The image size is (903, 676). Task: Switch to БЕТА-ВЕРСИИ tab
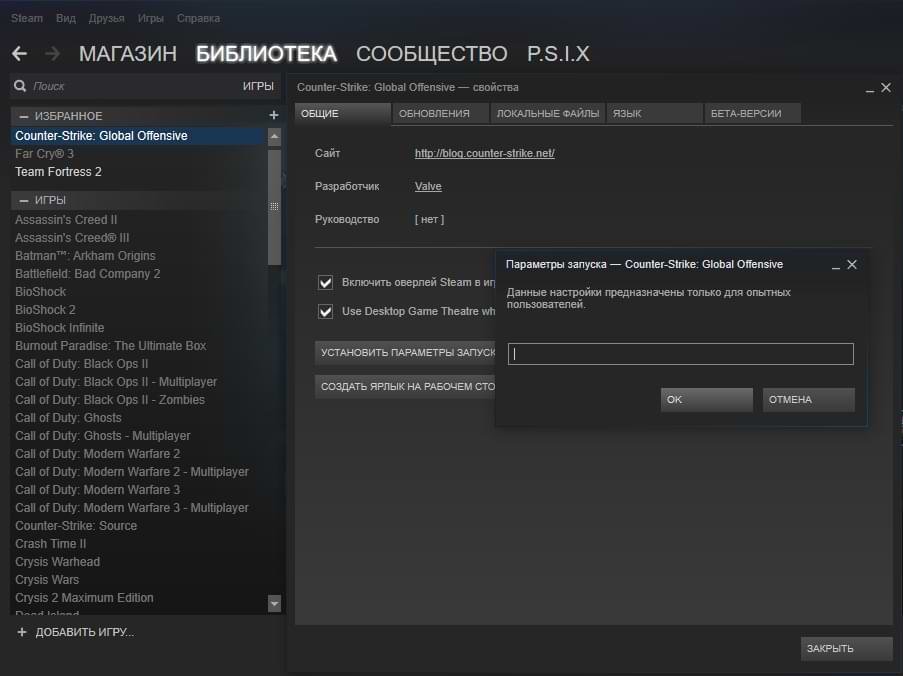pyautogui.click(x=752, y=113)
